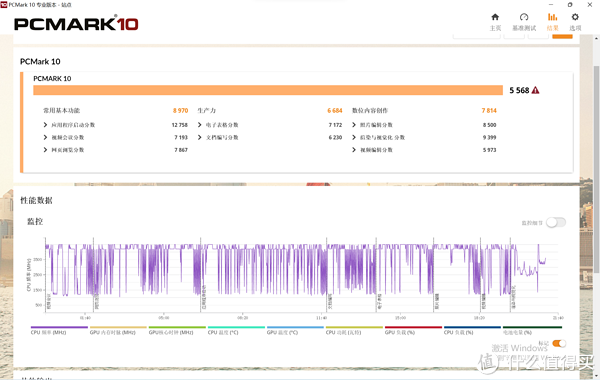The width and height of the screenshot is (600, 380).
Task: Click the 常用基本功能 group heading
Action: pos(62,111)
